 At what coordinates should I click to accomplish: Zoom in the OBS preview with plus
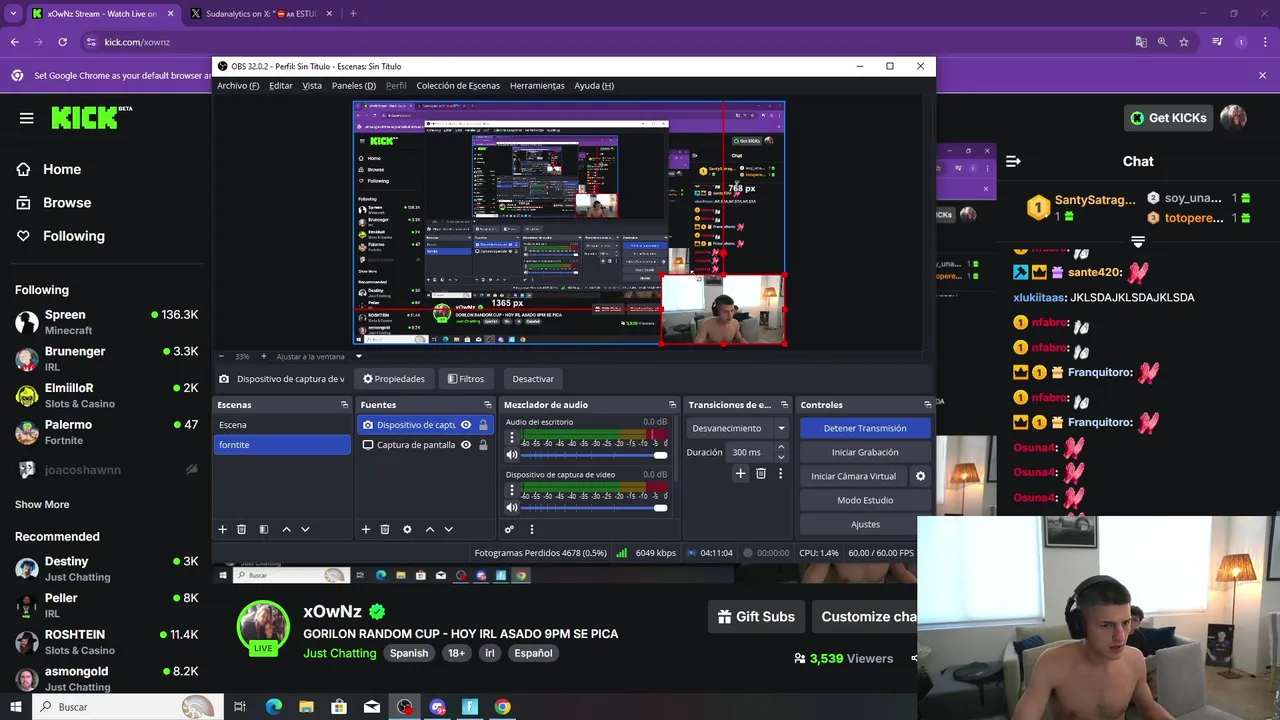[x=264, y=356]
